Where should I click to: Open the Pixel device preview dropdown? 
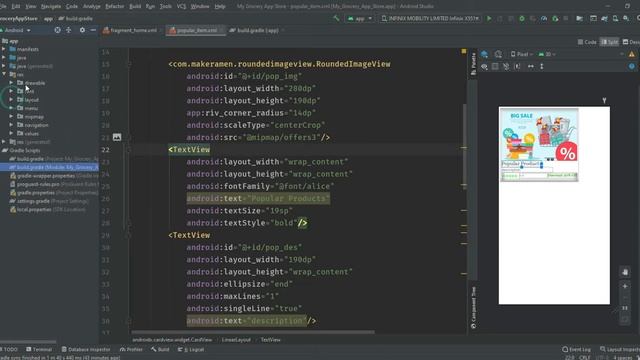pos(522,54)
